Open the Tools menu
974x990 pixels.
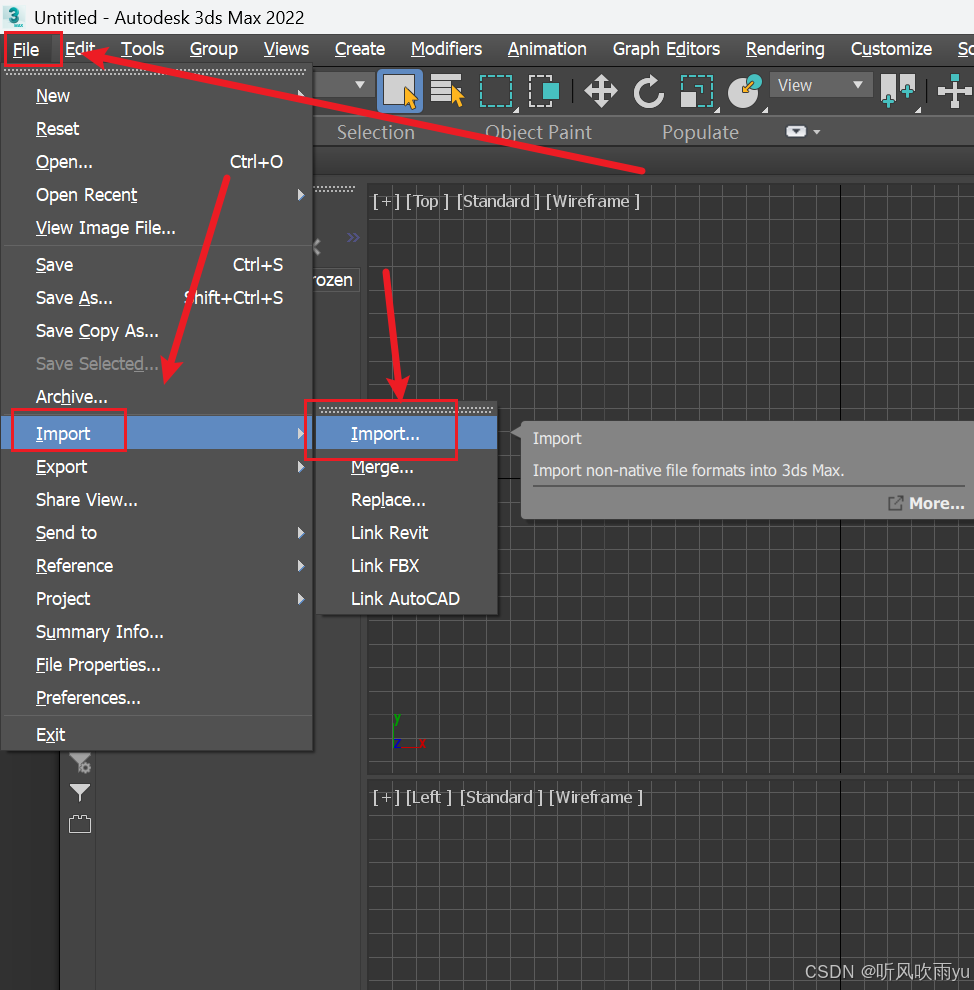[142, 49]
